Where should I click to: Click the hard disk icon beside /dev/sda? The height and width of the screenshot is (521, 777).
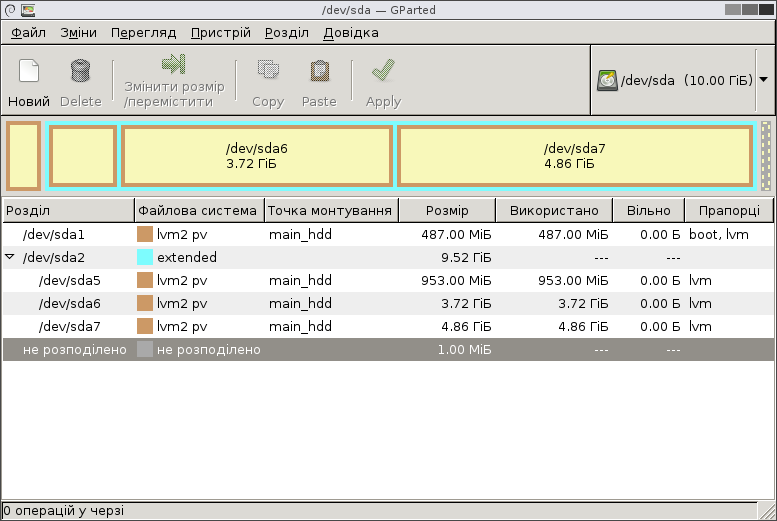(x=607, y=80)
